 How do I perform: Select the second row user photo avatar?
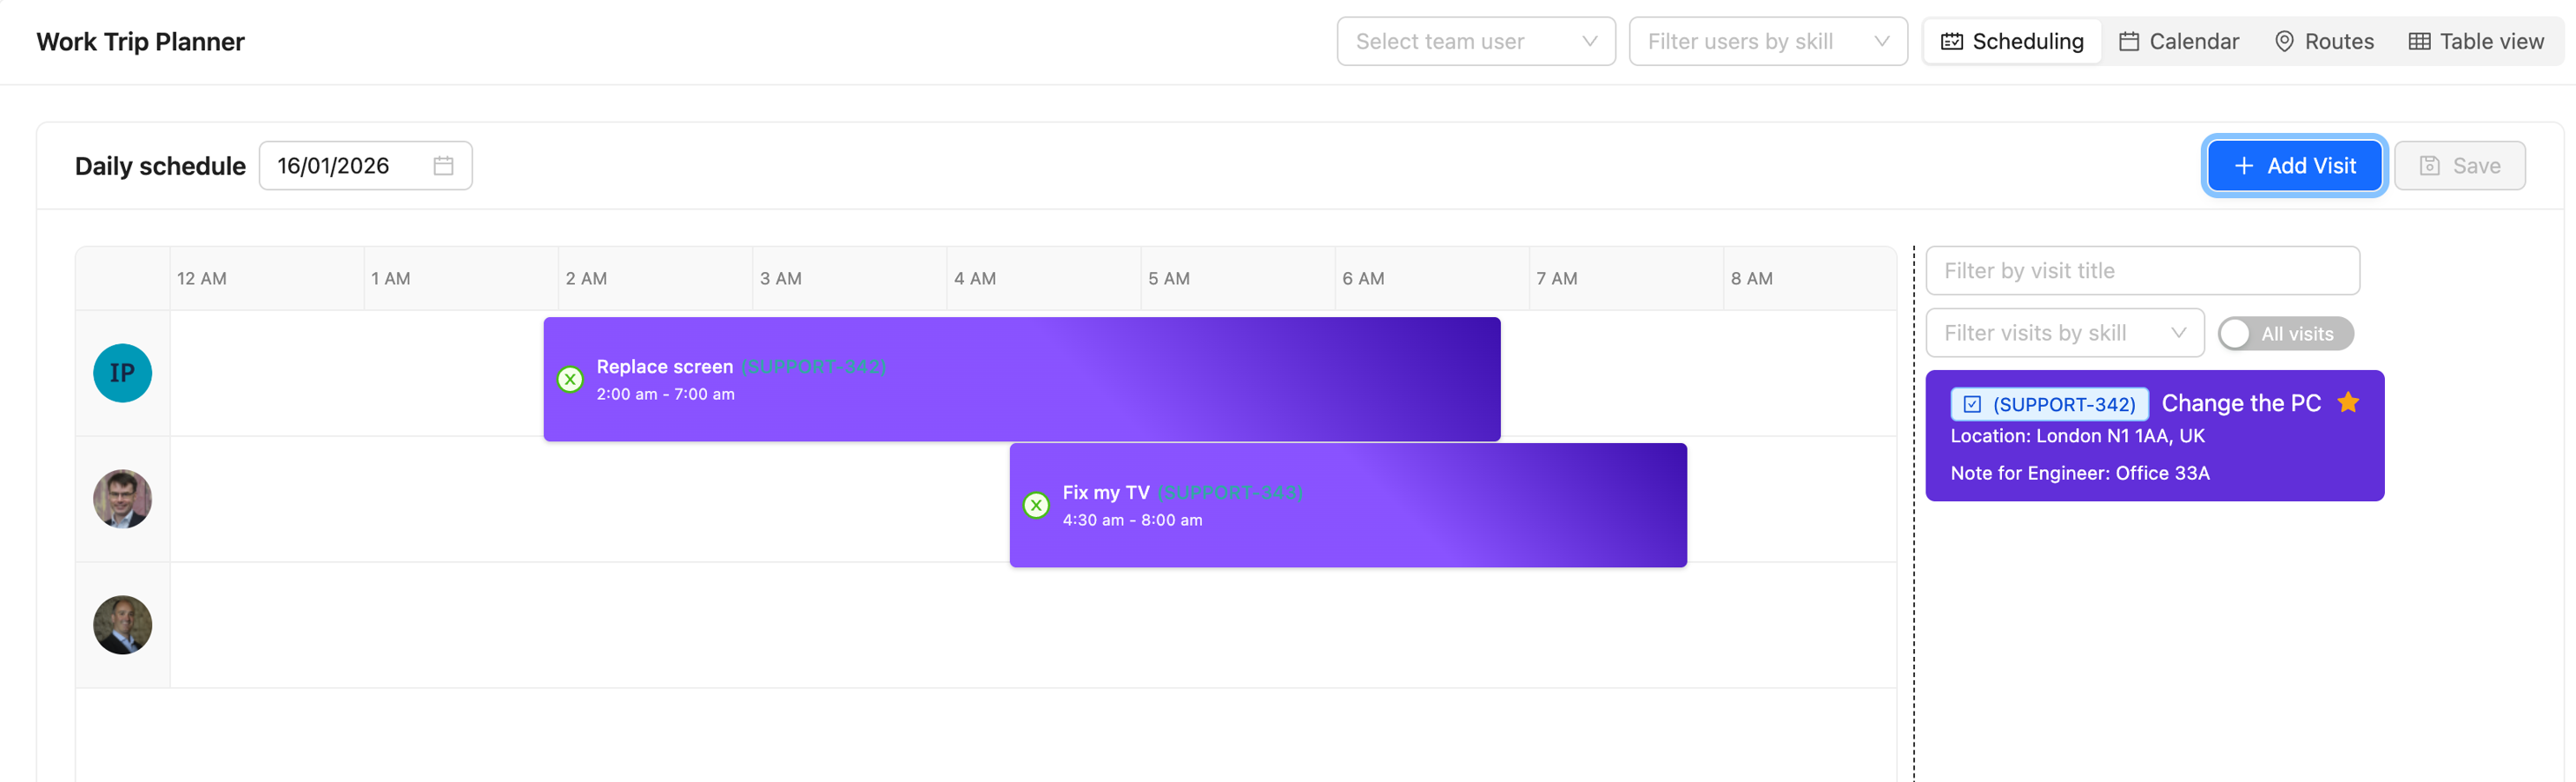(122, 499)
